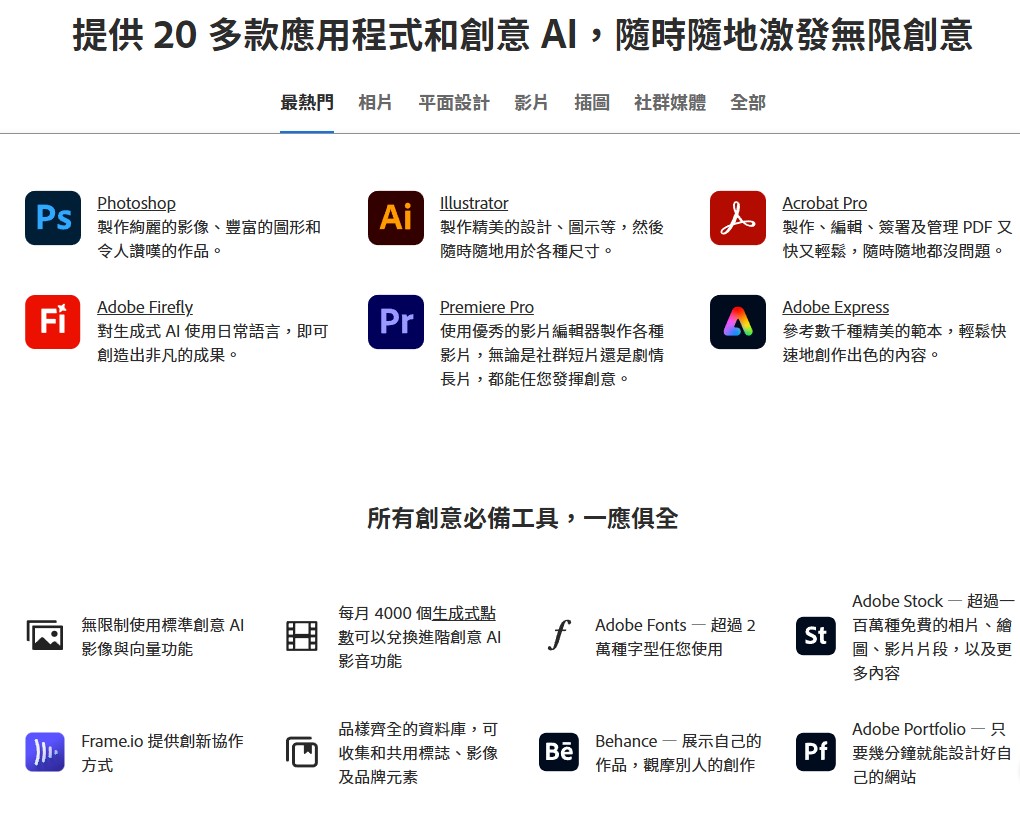Click the Adobe Portfolio Pf icon

(815, 752)
